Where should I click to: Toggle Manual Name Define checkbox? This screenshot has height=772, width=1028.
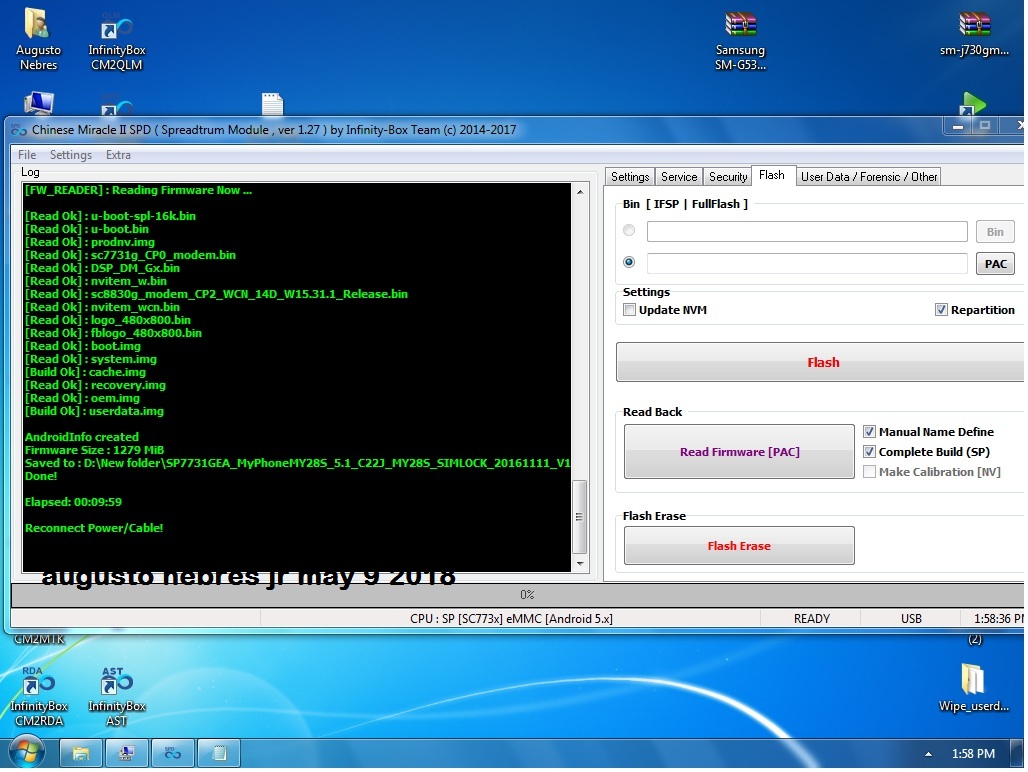point(869,431)
